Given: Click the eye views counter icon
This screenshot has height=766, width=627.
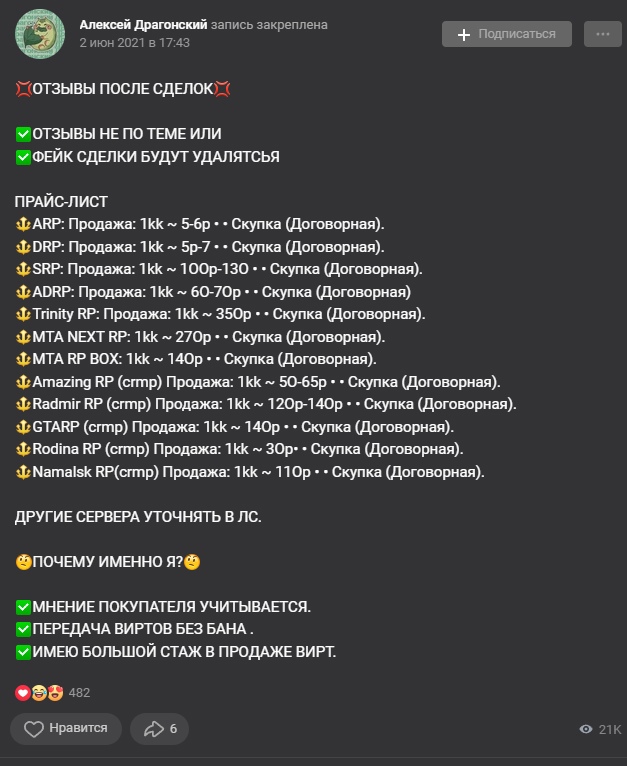Looking at the screenshot, I should [586, 730].
